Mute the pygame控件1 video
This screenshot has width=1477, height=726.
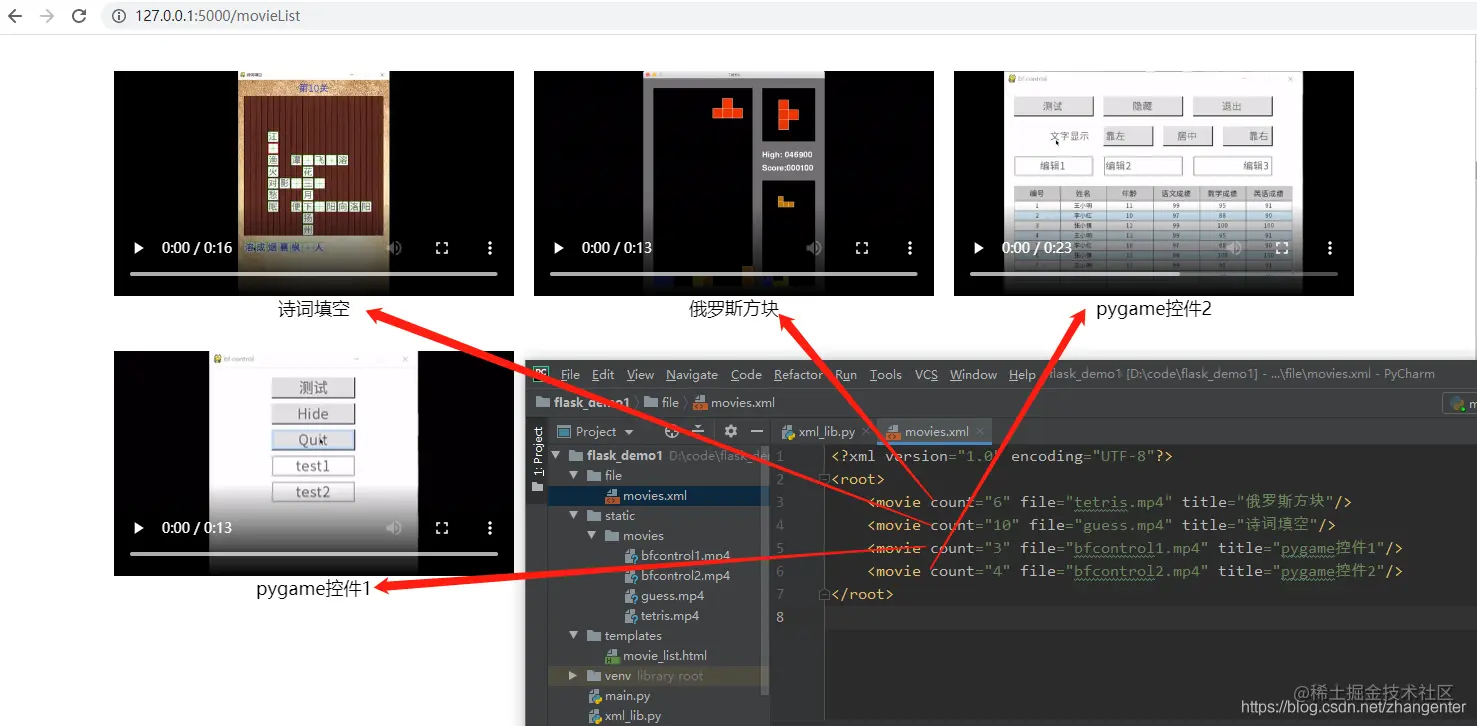pyautogui.click(x=394, y=528)
